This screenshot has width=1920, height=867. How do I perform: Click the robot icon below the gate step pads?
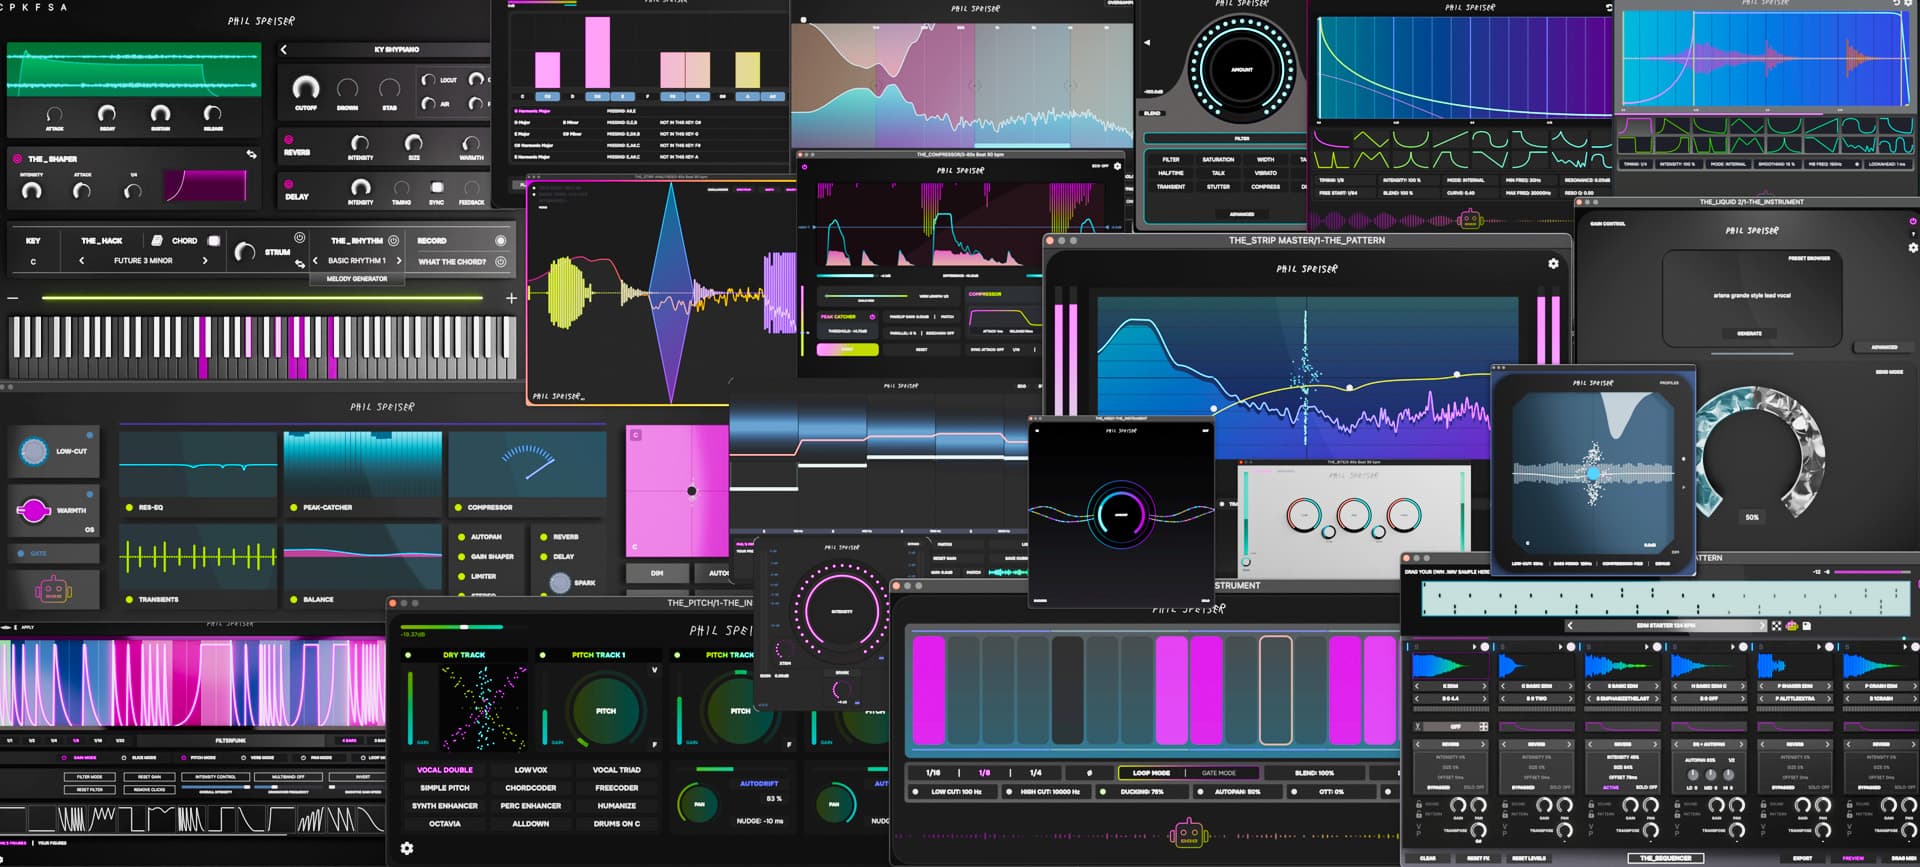point(1187,832)
